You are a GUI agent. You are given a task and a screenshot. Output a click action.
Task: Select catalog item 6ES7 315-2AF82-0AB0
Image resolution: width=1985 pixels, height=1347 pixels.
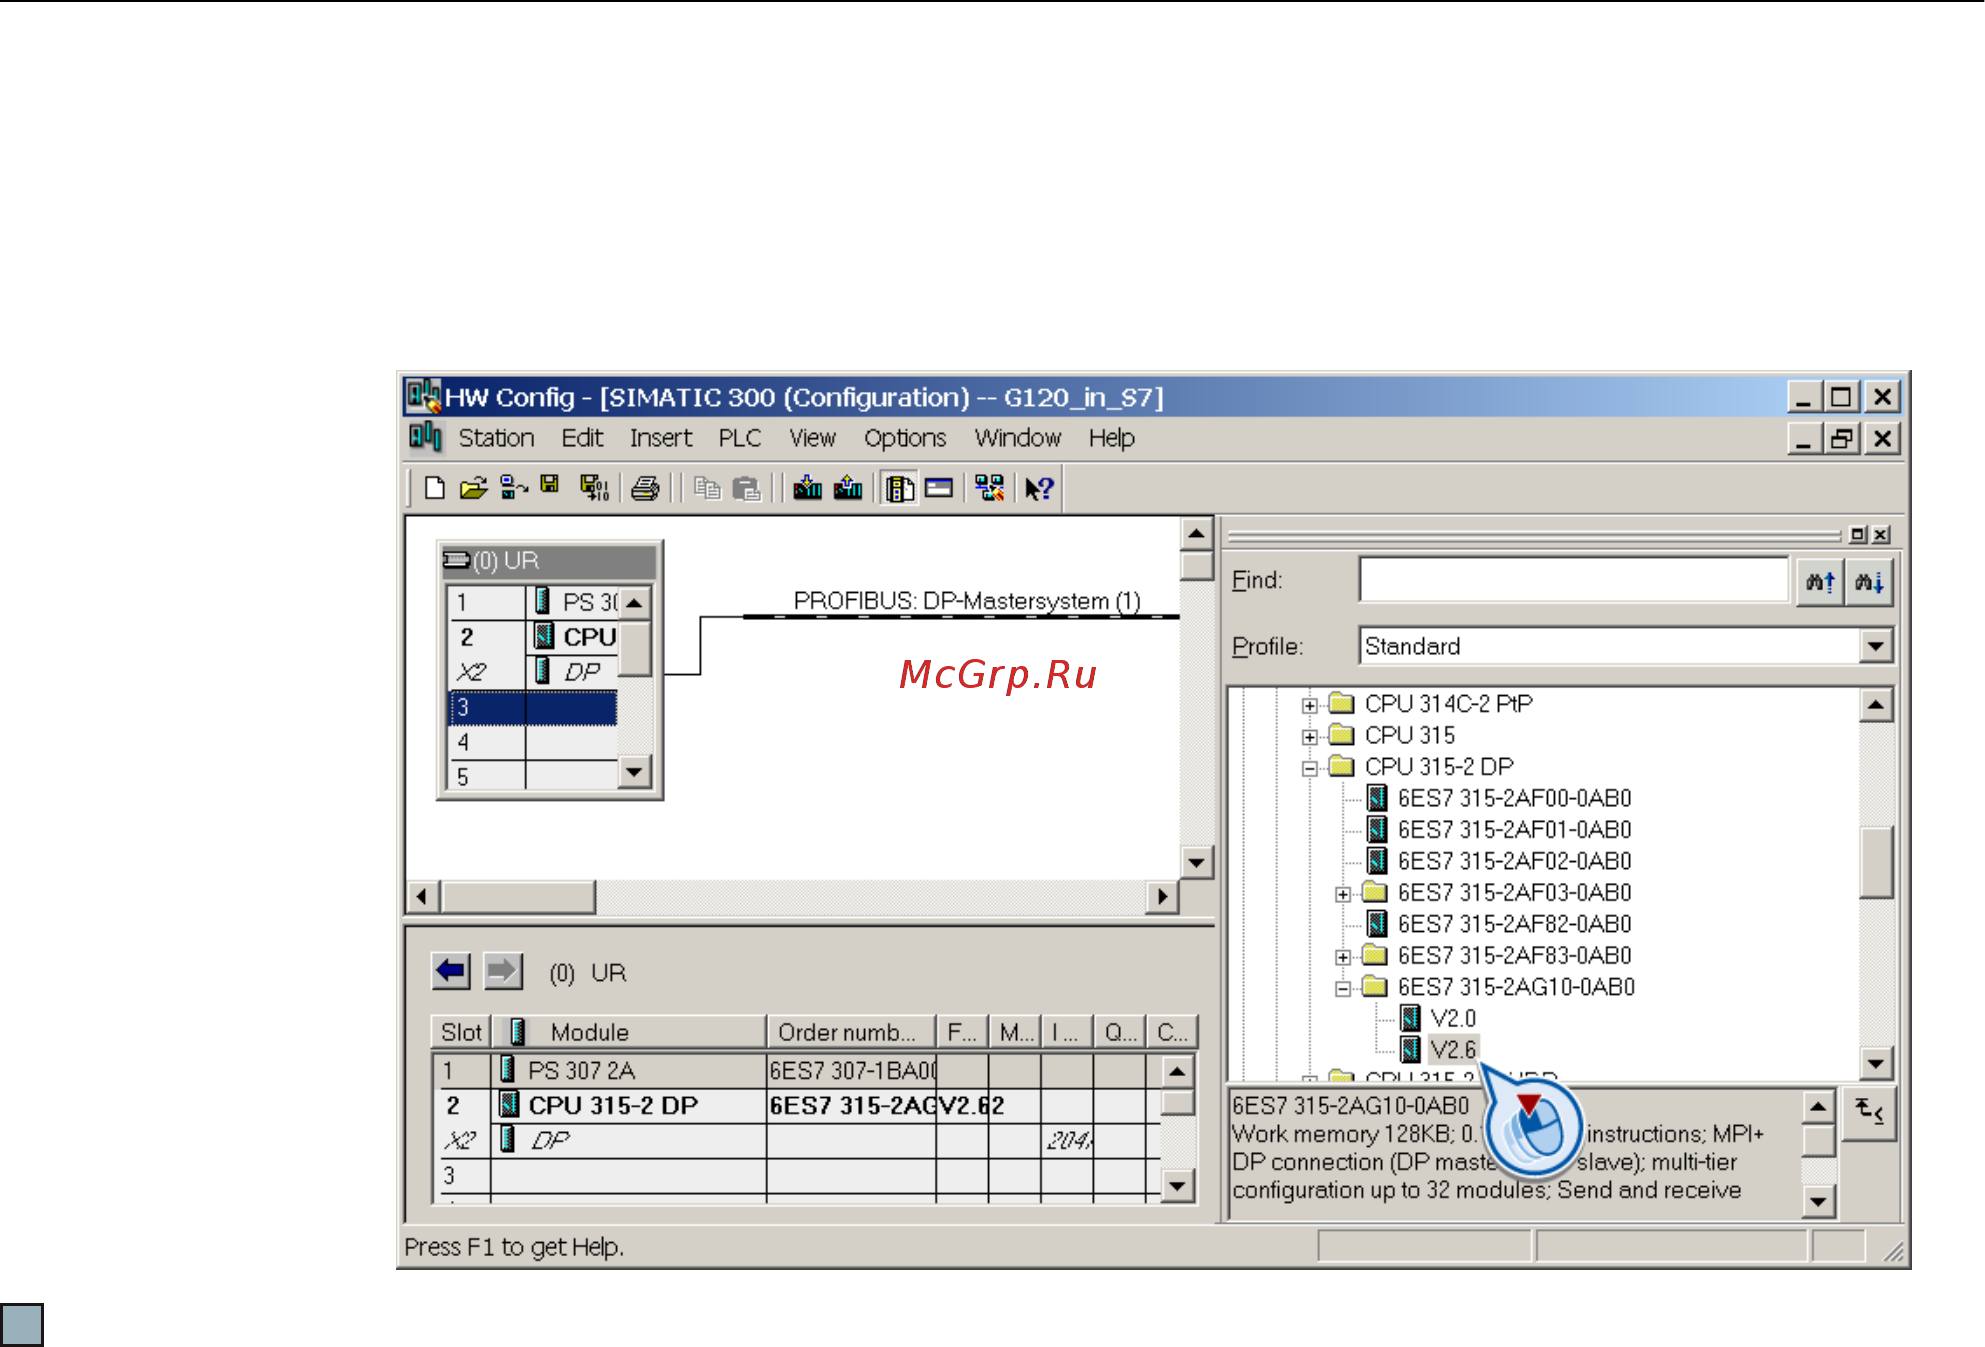tap(1514, 924)
